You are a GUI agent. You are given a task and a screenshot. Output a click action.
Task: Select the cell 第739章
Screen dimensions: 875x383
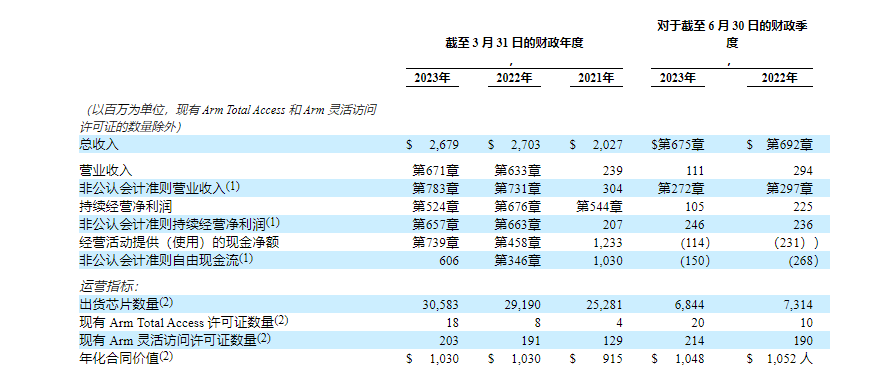(x=435, y=242)
